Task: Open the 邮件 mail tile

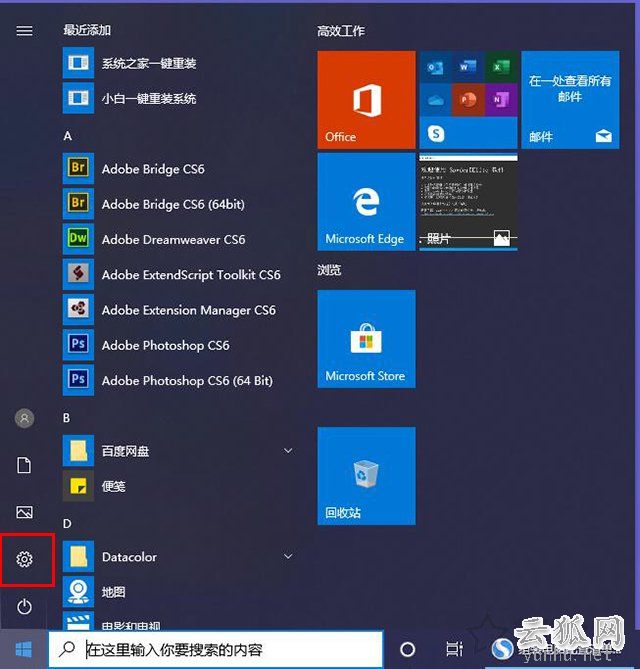Action: (x=570, y=99)
